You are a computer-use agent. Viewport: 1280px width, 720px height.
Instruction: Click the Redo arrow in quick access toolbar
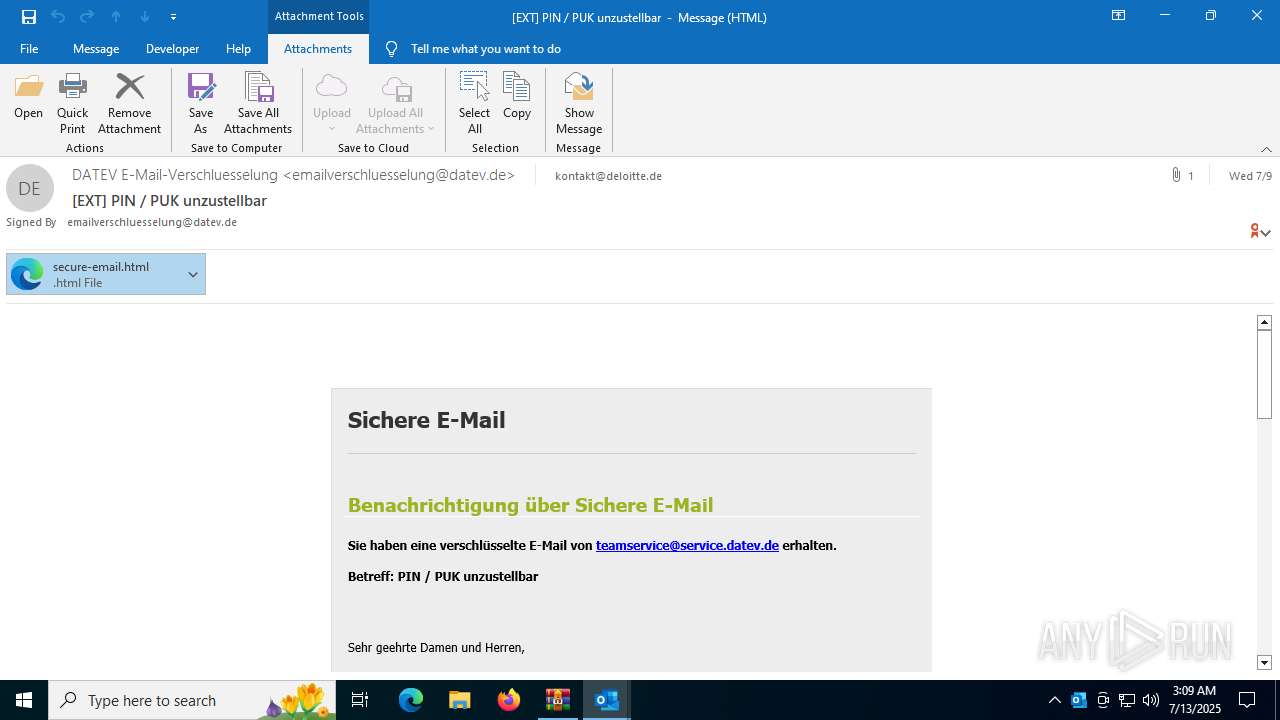point(87,16)
